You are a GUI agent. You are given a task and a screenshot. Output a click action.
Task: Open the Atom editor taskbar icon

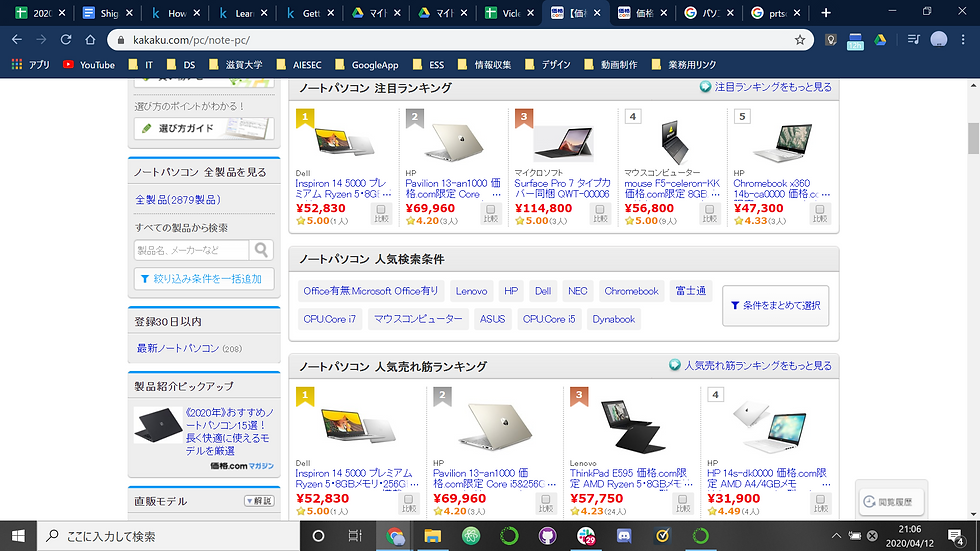[471, 536]
